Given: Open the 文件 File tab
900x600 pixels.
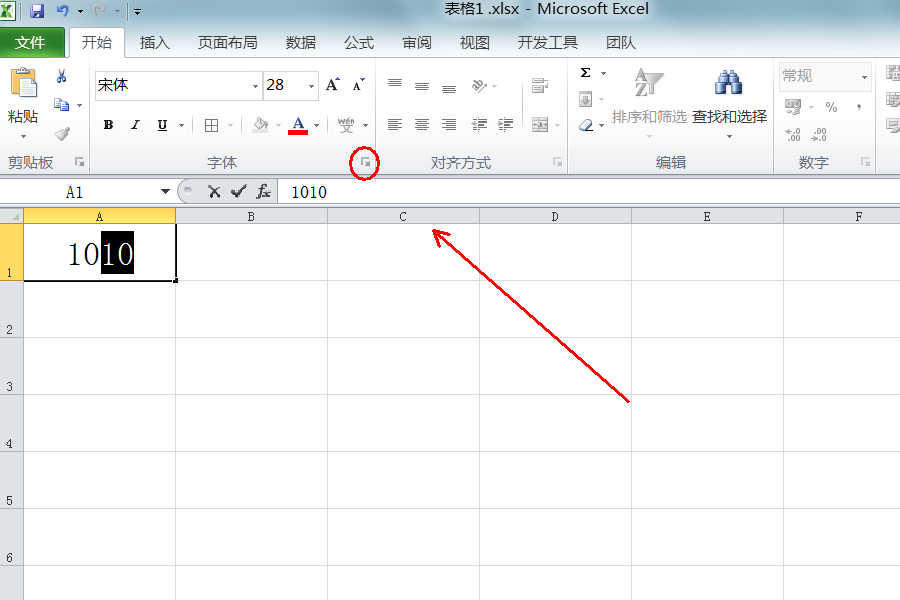Looking at the screenshot, I should [30, 42].
